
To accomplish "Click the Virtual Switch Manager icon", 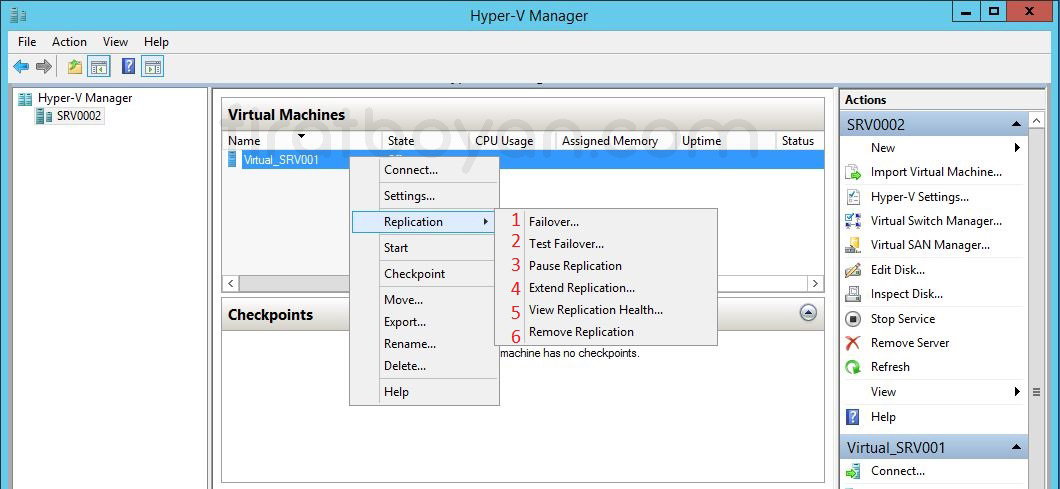I will click(x=853, y=221).
